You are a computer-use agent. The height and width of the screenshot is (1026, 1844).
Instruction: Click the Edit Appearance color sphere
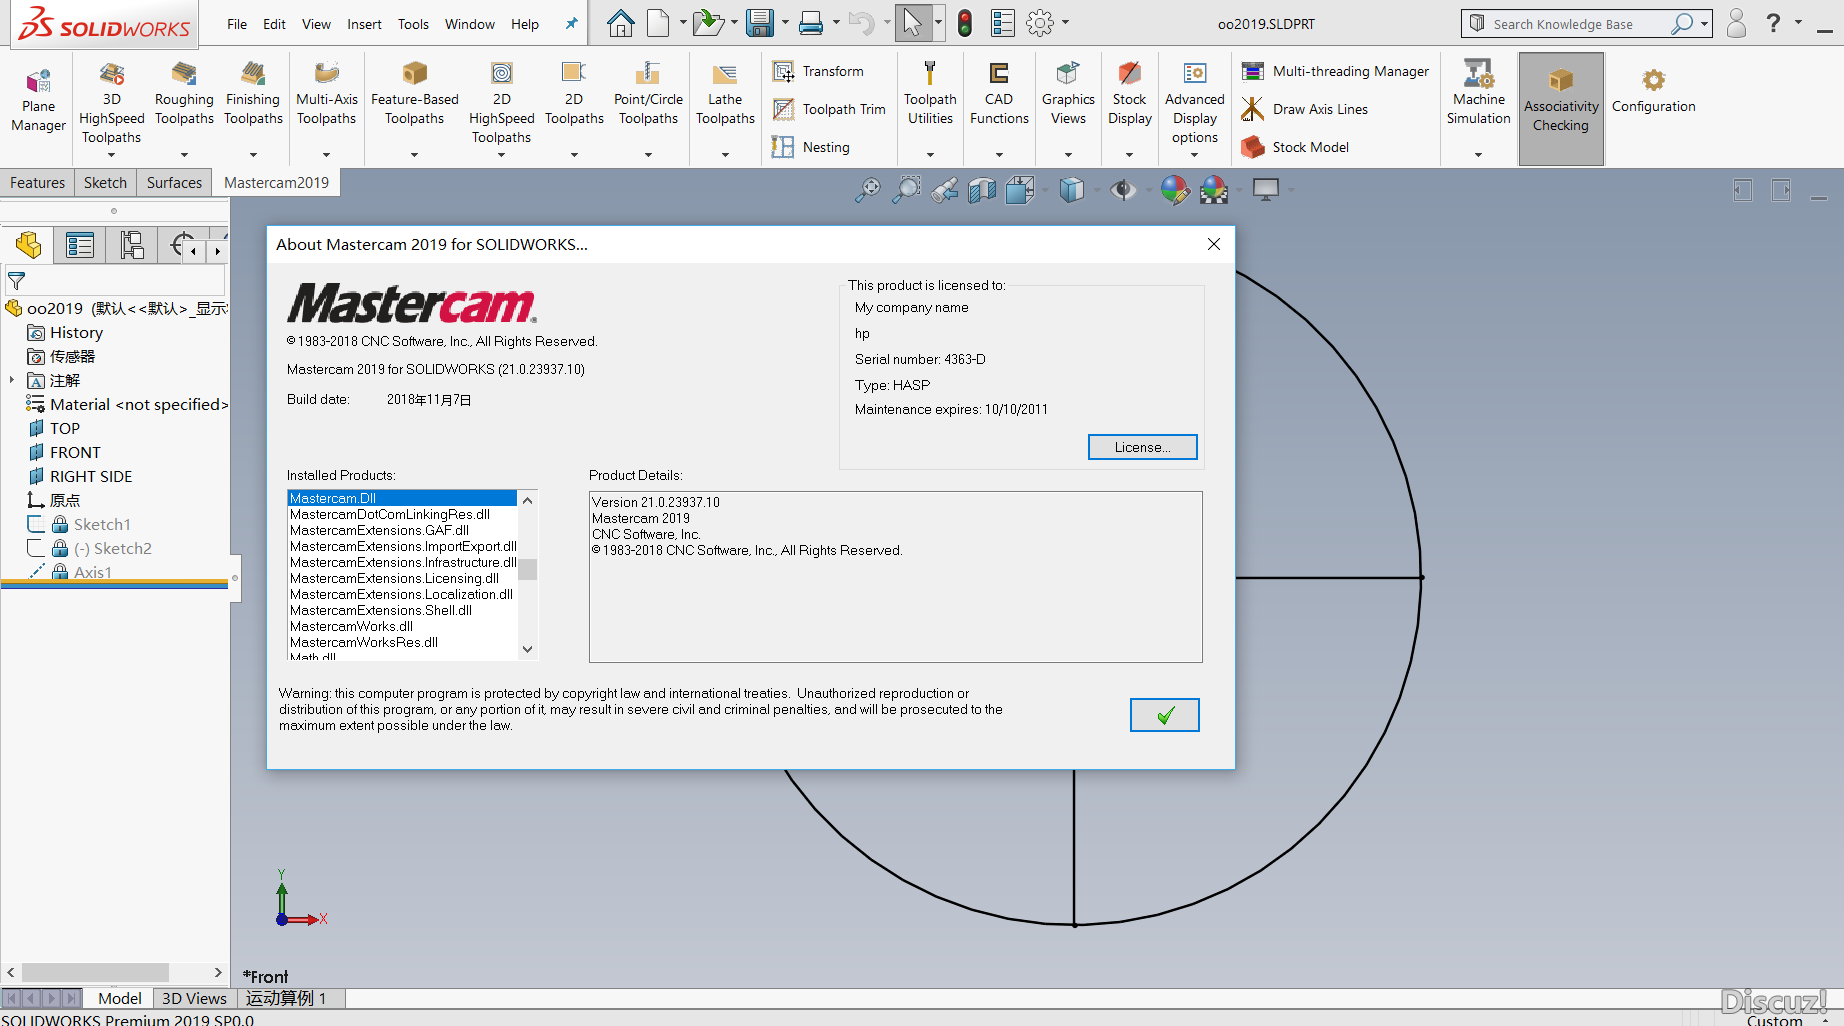[x=1174, y=190]
